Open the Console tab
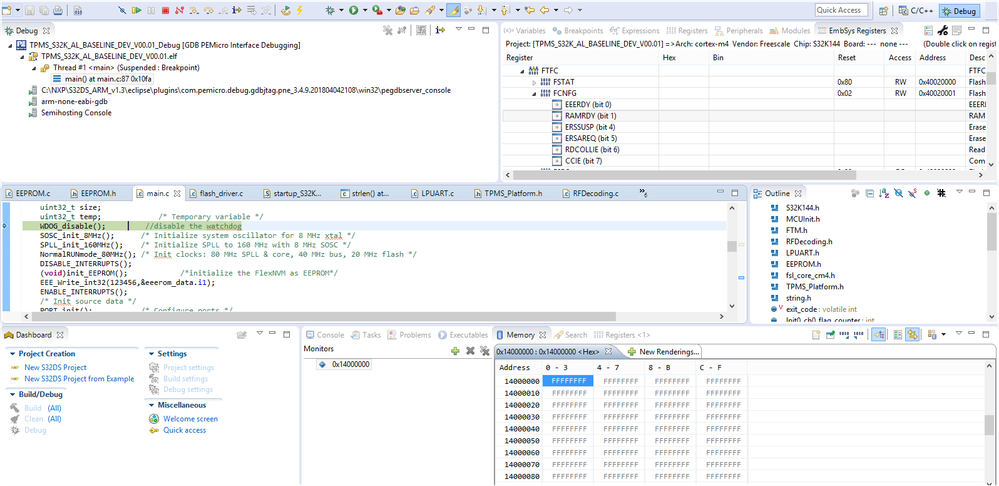999x486 pixels. click(x=329, y=335)
